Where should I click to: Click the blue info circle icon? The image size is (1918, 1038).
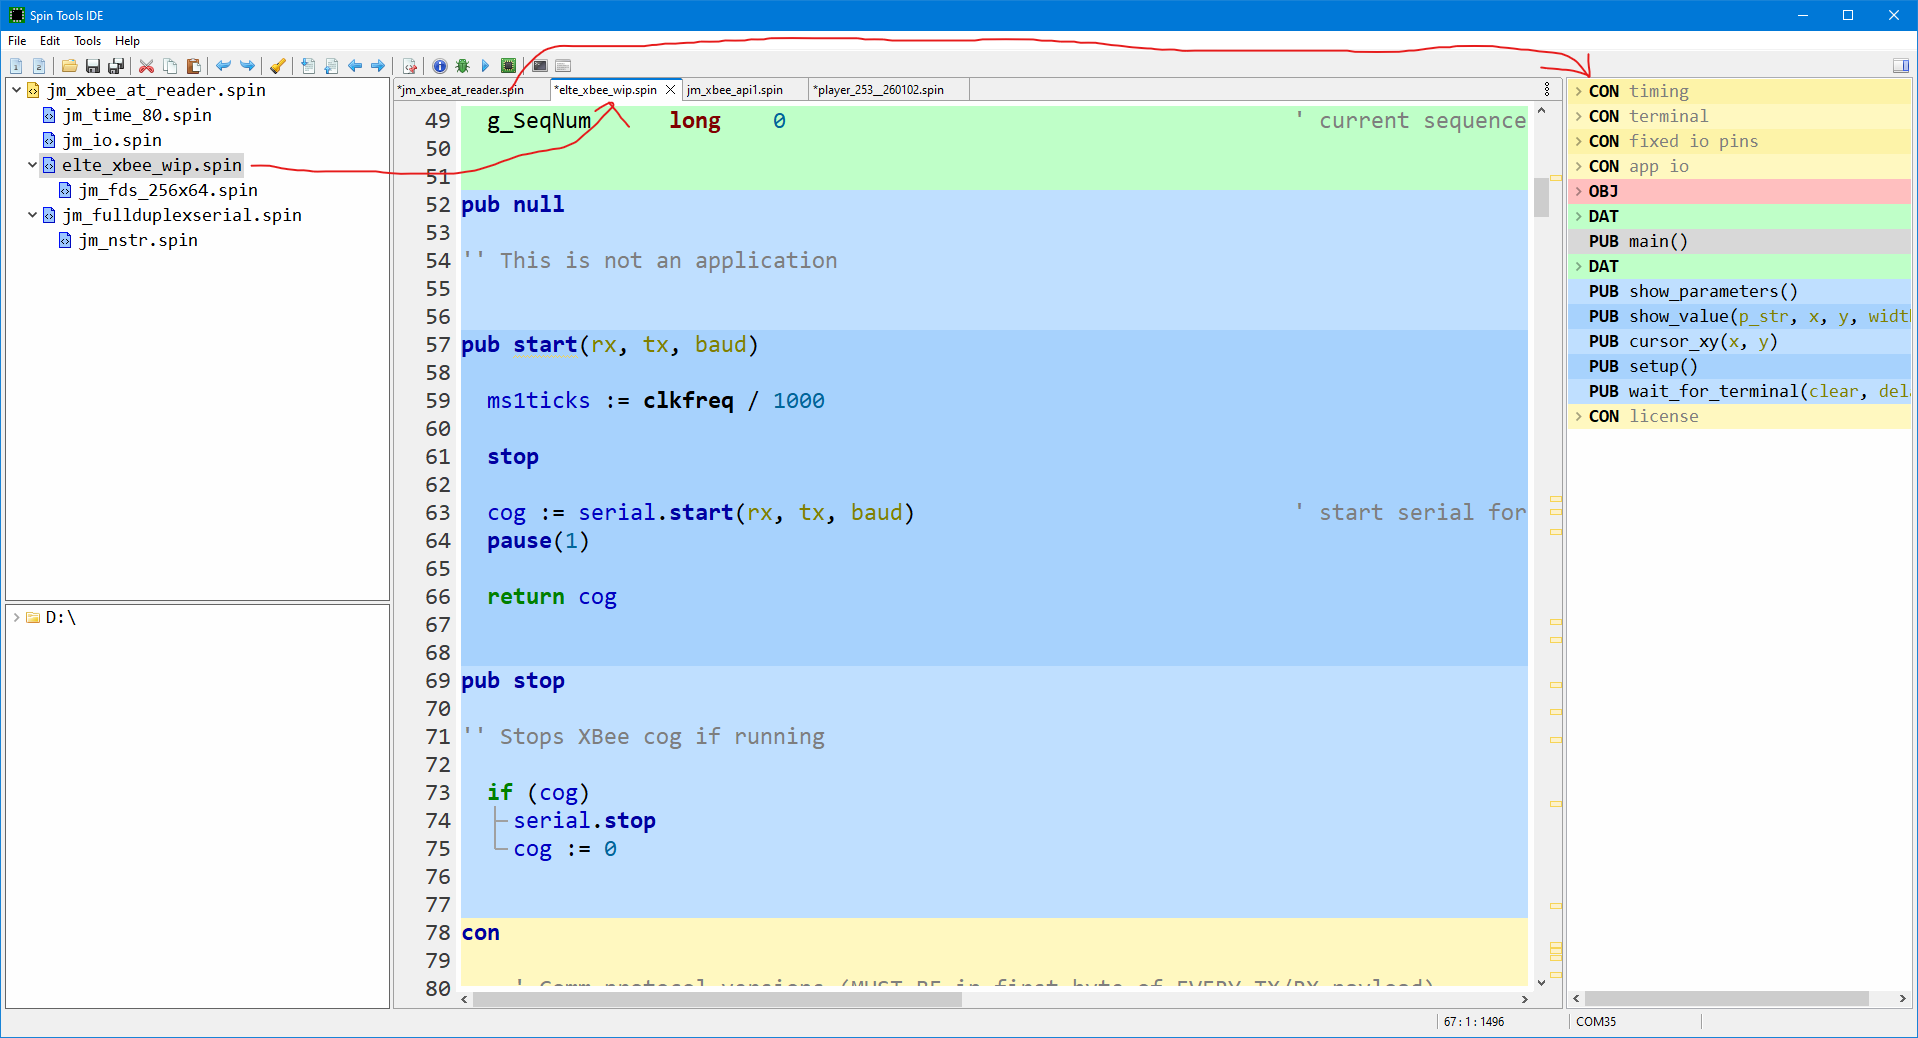440,66
